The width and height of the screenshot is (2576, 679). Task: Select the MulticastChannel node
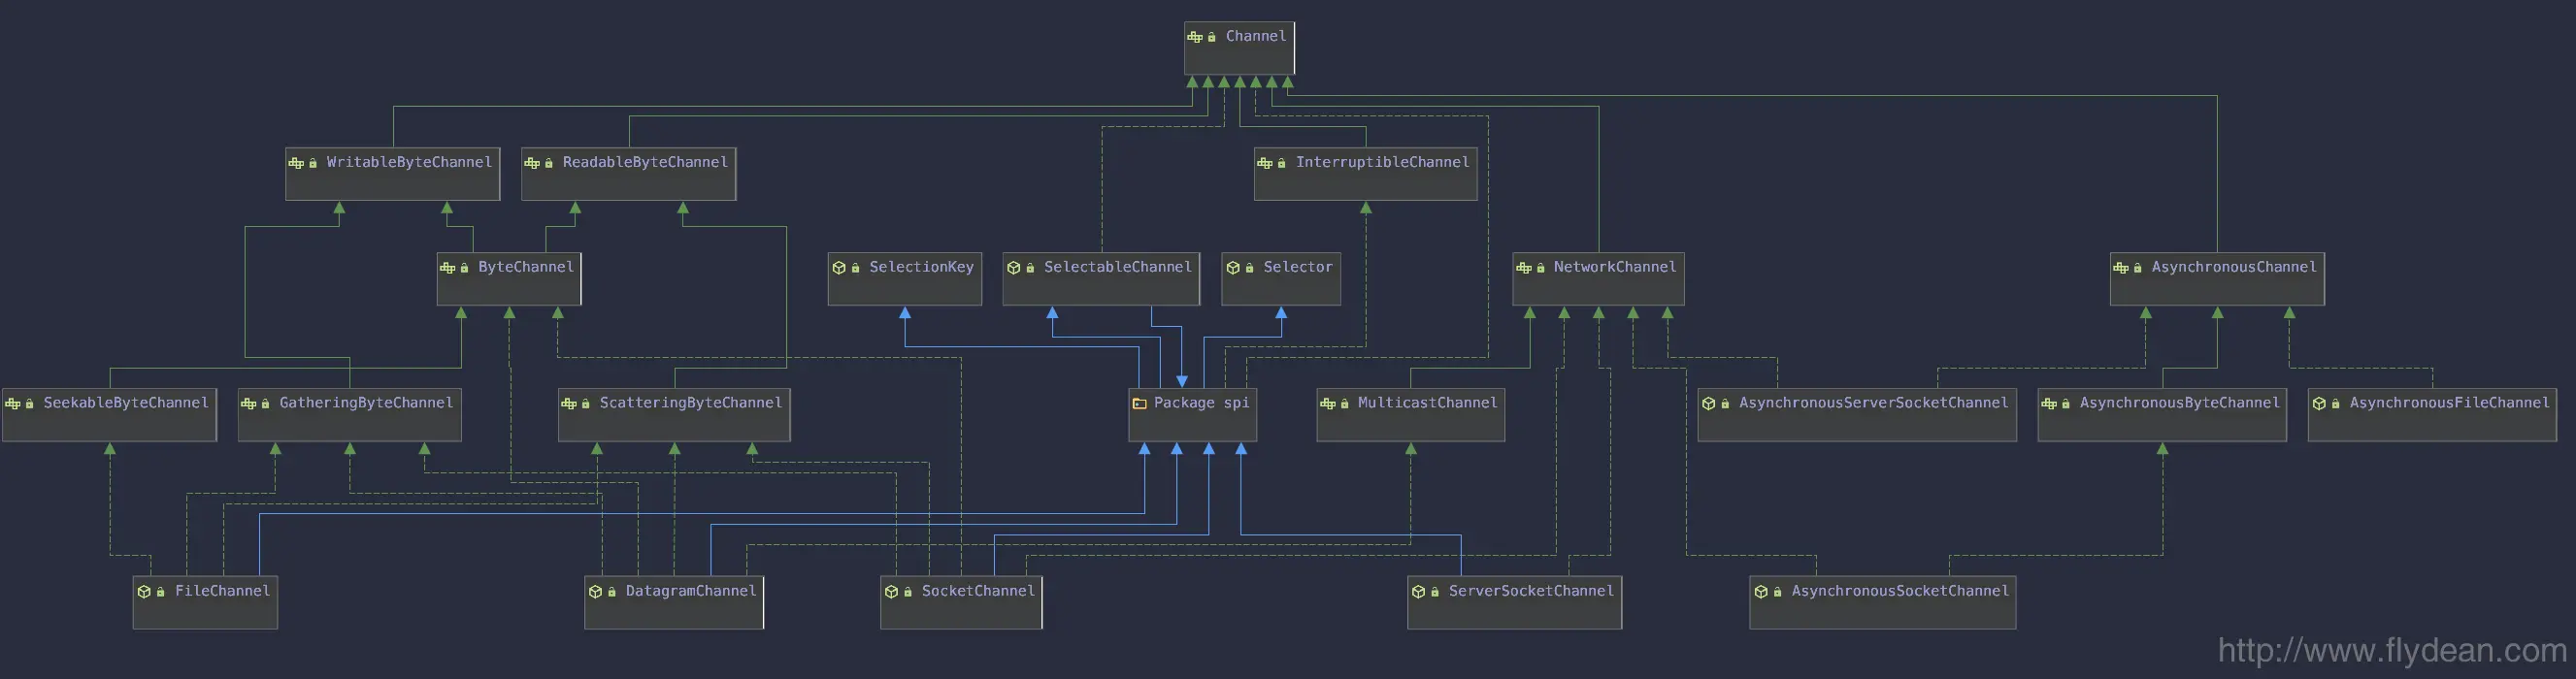coord(1410,415)
